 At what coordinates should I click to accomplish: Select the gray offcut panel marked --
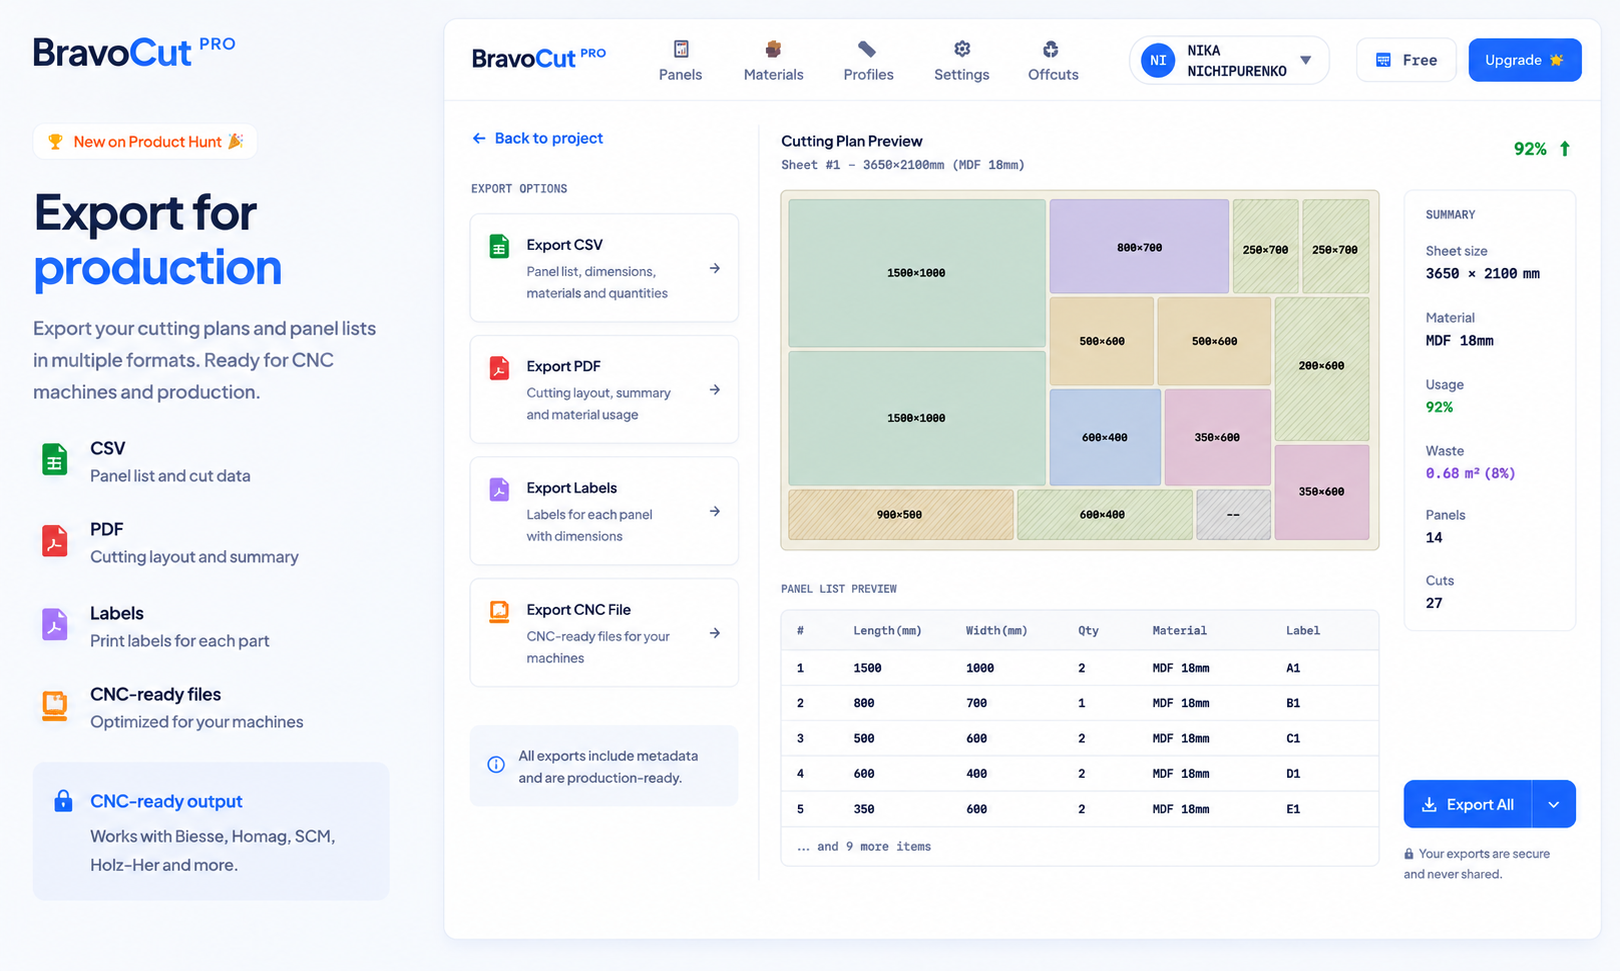click(x=1233, y=514)
